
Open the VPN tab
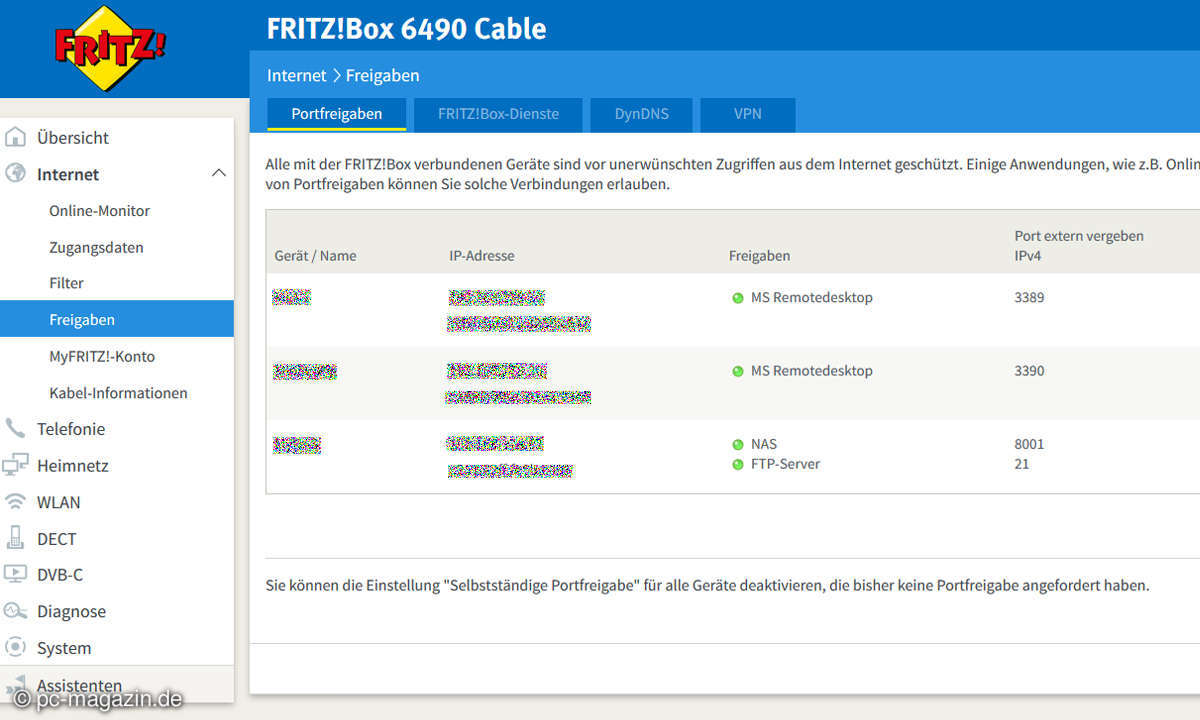coord(748,114)
